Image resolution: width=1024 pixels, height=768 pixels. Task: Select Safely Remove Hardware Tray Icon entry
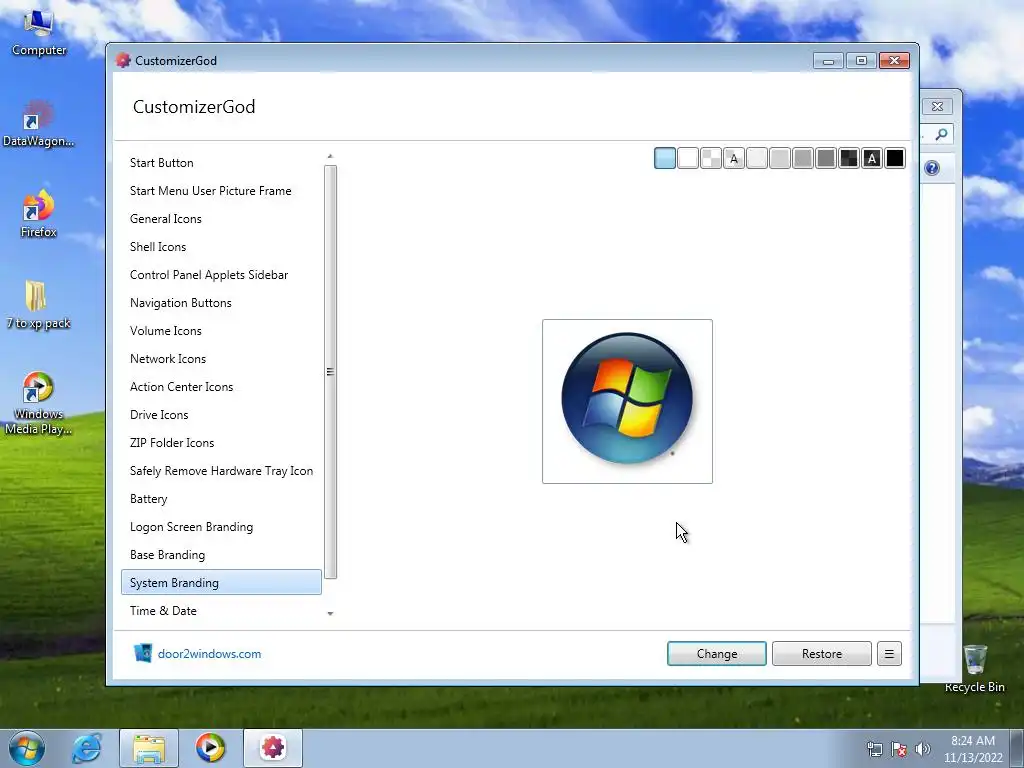coord(221,472)
